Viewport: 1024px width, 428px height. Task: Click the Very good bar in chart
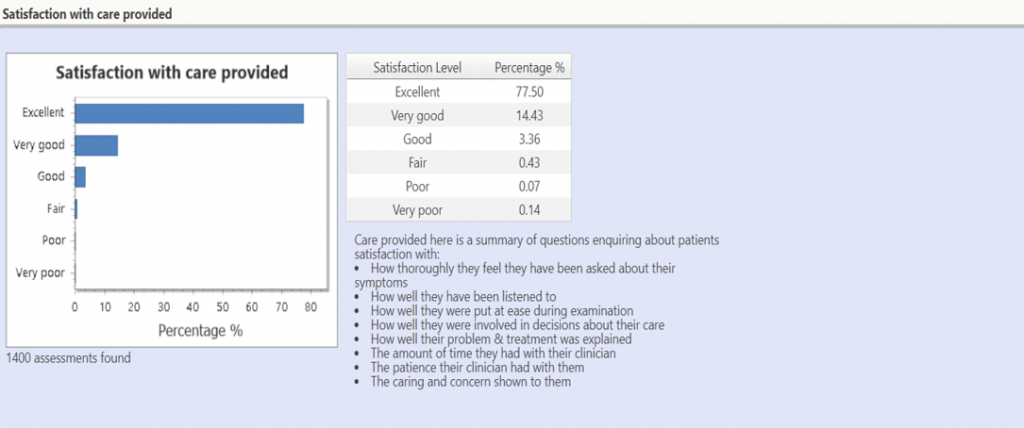[96, 145]
